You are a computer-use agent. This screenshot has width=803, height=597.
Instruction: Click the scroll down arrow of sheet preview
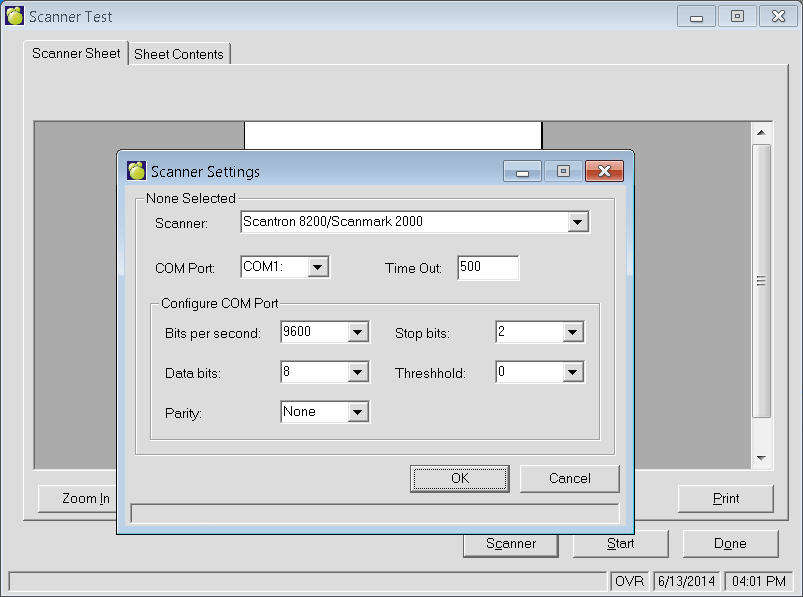coord(761,458)
